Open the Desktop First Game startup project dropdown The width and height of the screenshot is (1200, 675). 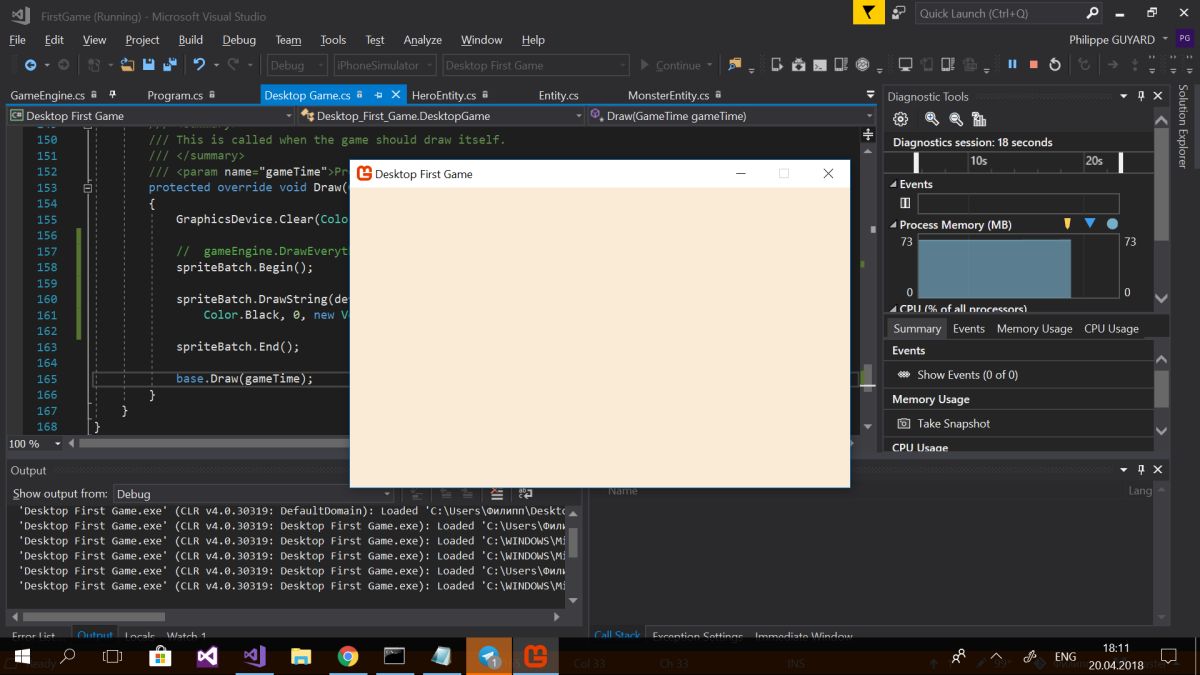(536, 65)
